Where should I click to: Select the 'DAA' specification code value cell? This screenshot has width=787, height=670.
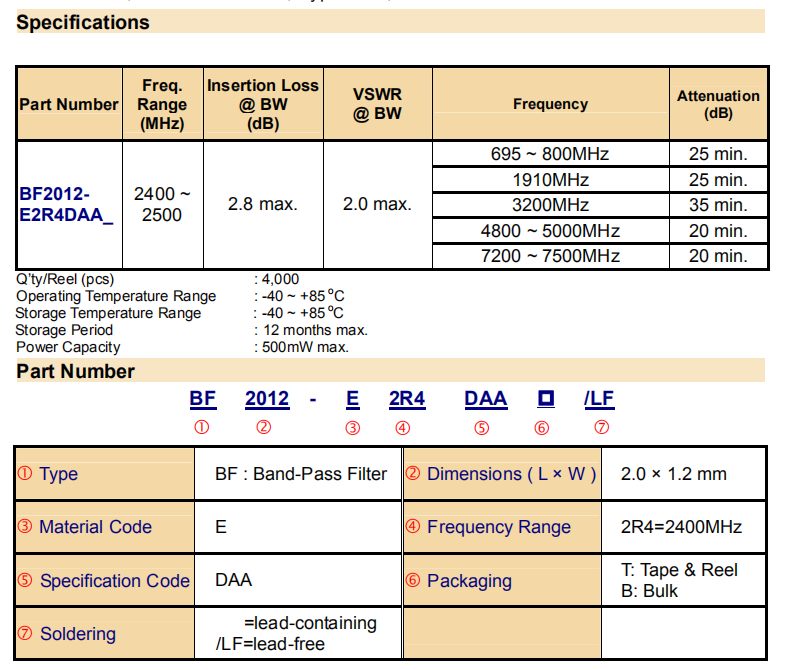tap(299, 580)
